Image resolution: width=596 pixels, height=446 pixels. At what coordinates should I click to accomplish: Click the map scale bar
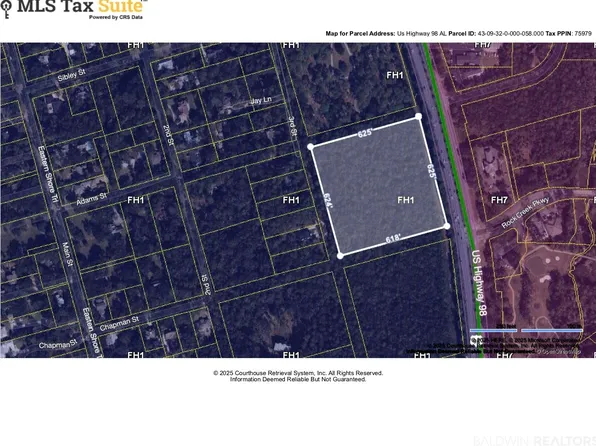[x=526, y=329]
